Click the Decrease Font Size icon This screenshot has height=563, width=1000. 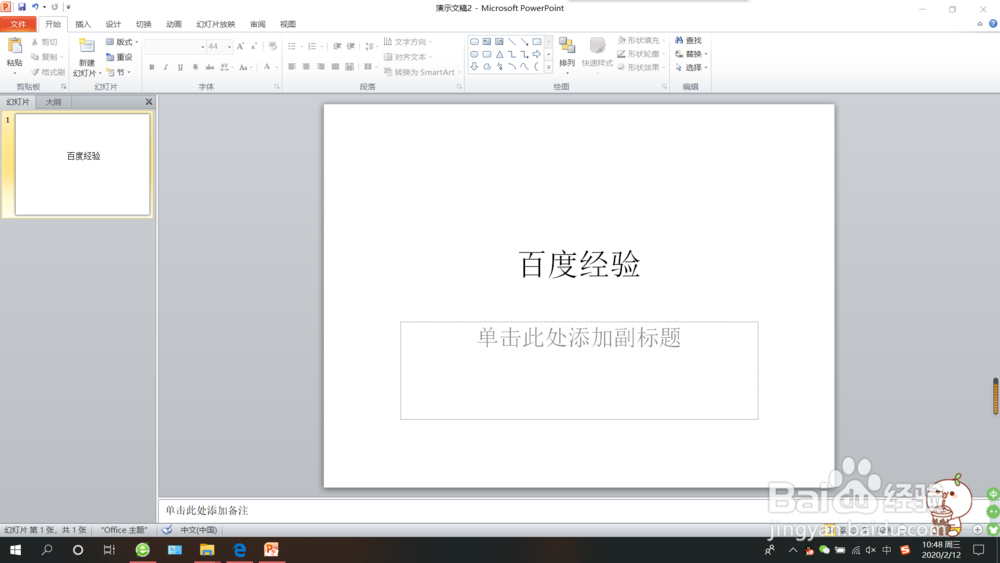pos(254,47)
